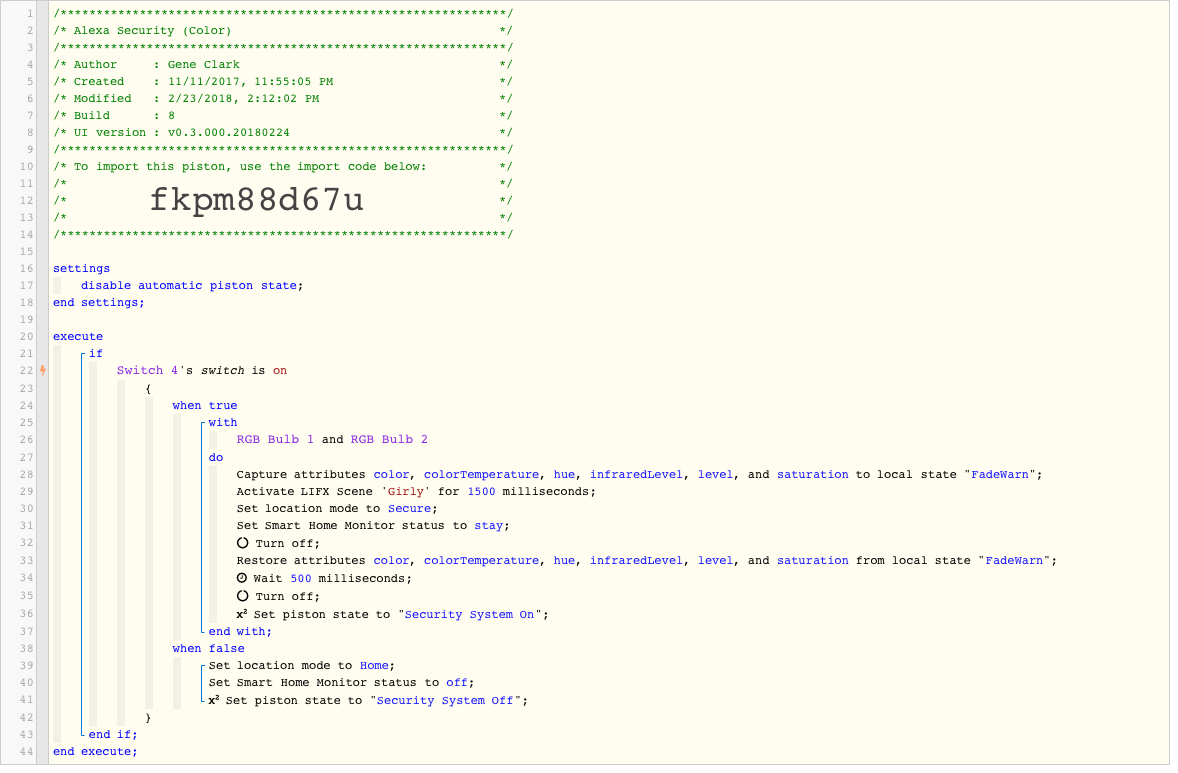
Task: Click 'stay' Smart Home Monitor status
Action: [x=488, y=526]
